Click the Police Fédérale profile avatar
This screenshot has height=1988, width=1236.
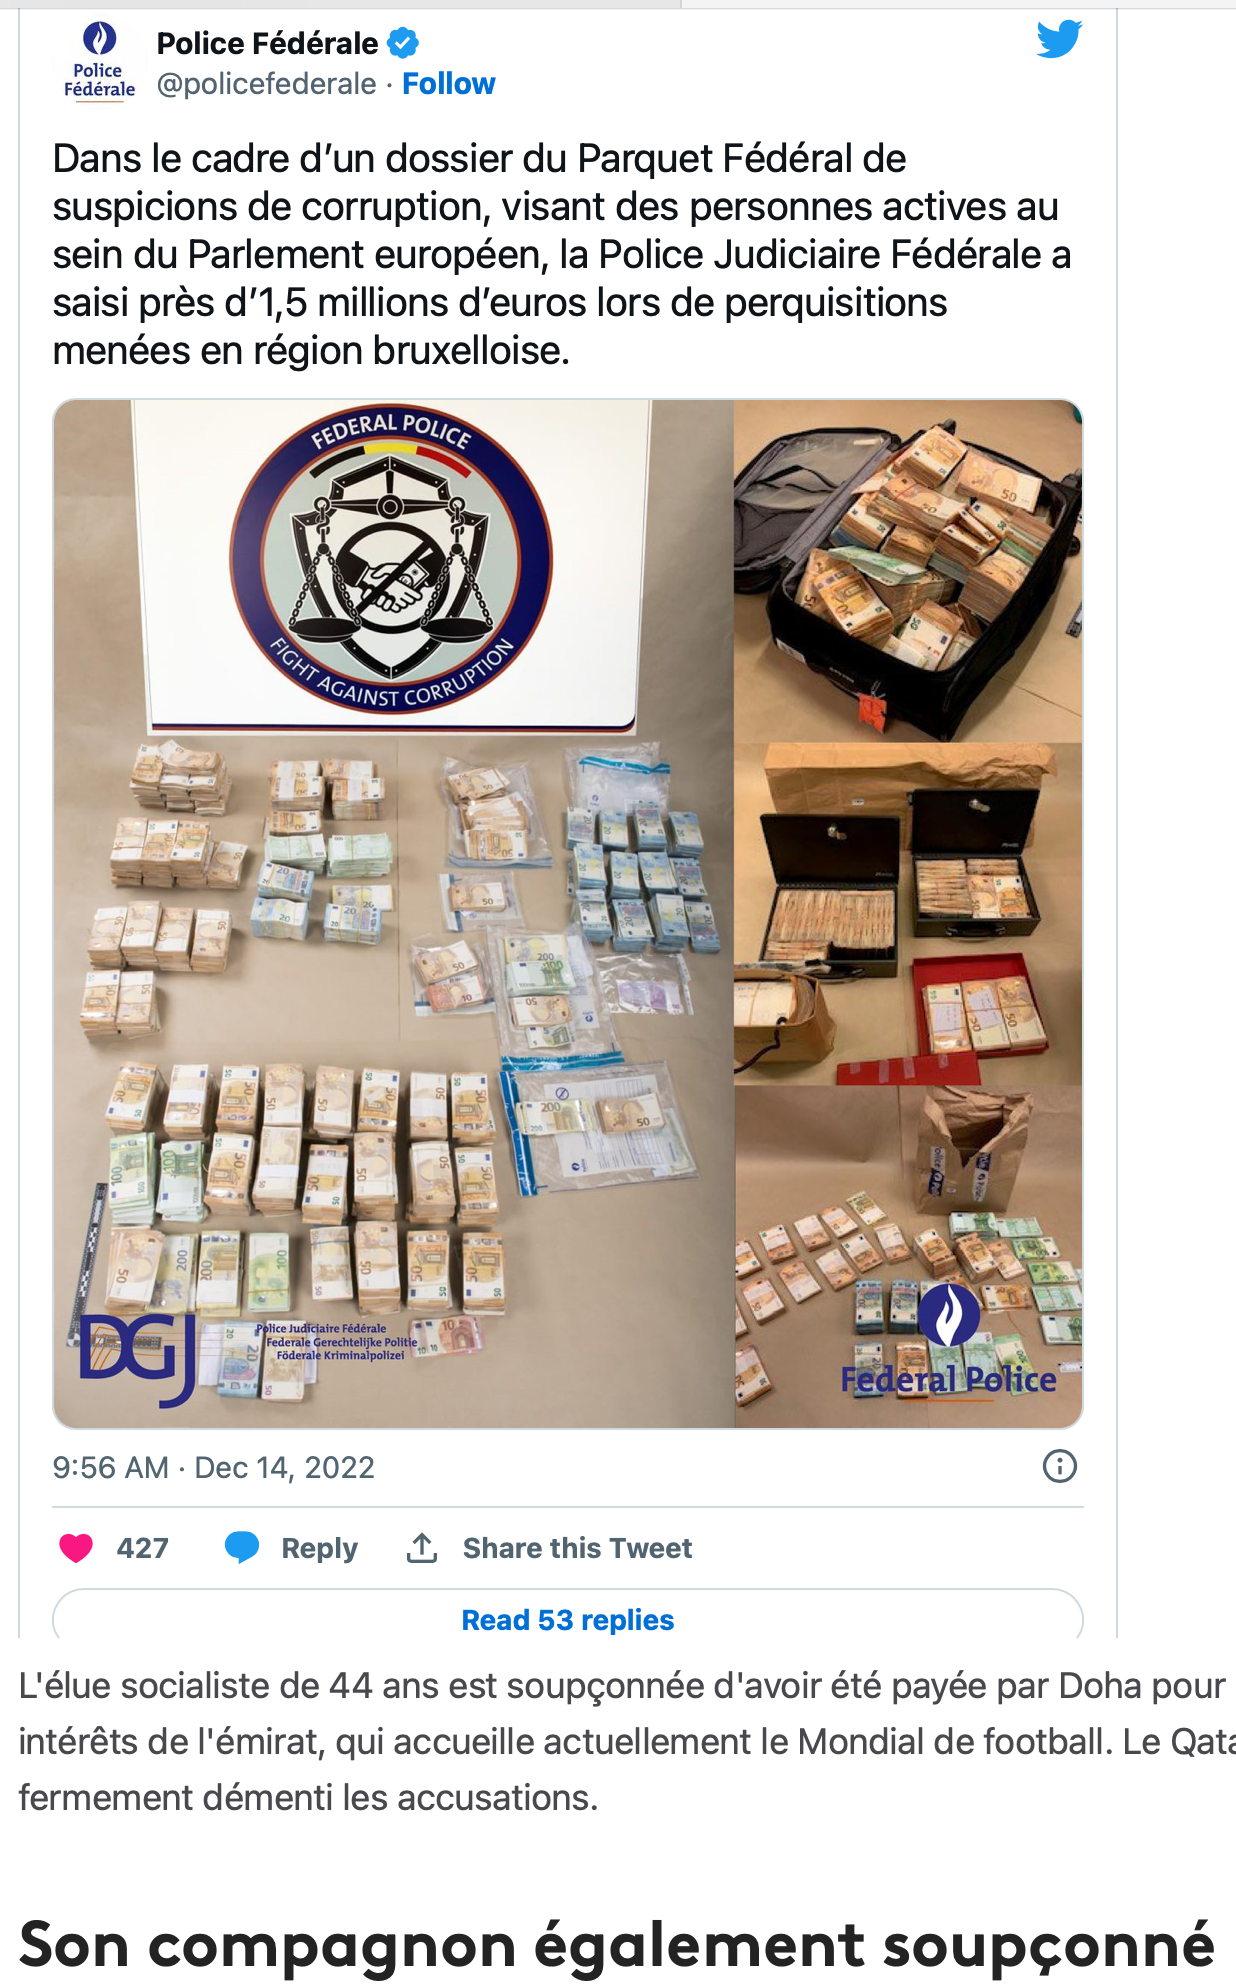[x=99, y=62]
